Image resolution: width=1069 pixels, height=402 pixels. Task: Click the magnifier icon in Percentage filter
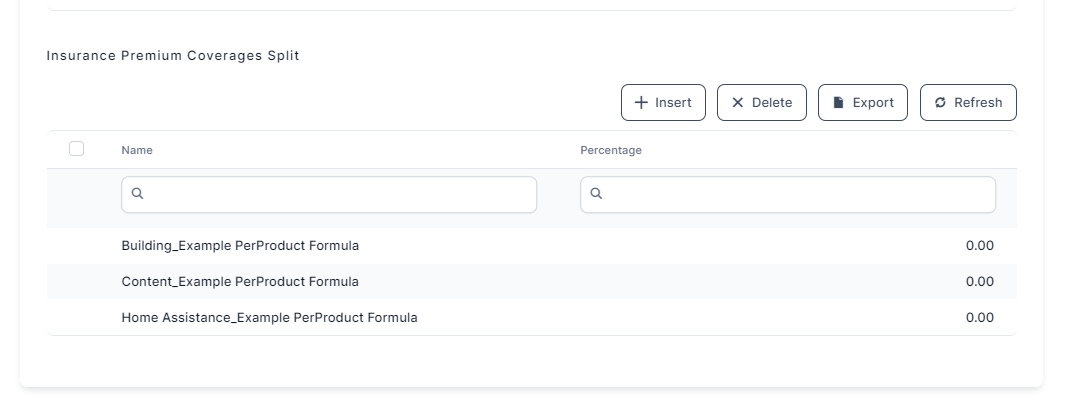pos(596,194)
